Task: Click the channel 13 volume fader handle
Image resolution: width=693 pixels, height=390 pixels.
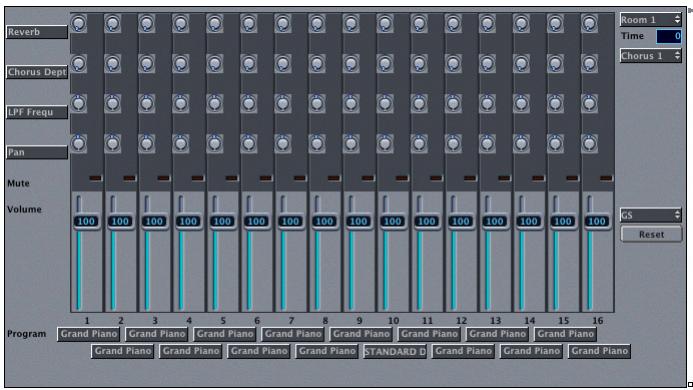Action: (495, 222)
